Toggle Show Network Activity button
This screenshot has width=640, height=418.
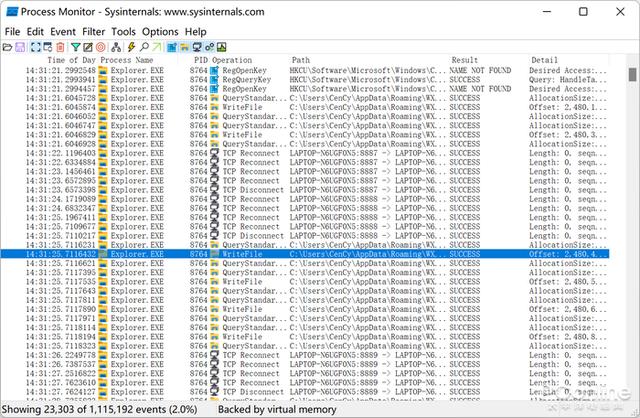(x=197, y=47)
